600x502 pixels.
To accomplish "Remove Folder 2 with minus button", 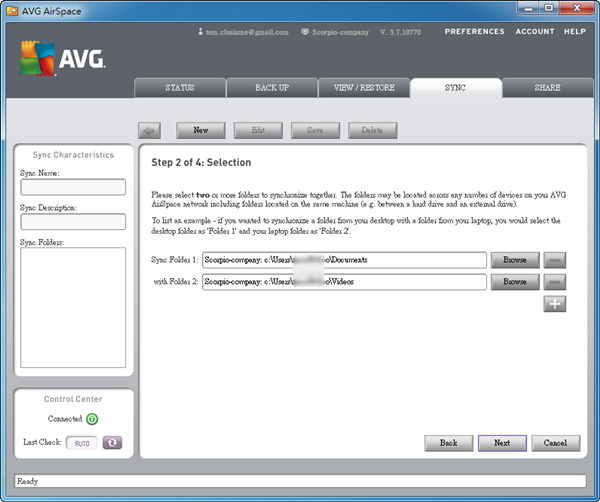I will coord(554,282).
